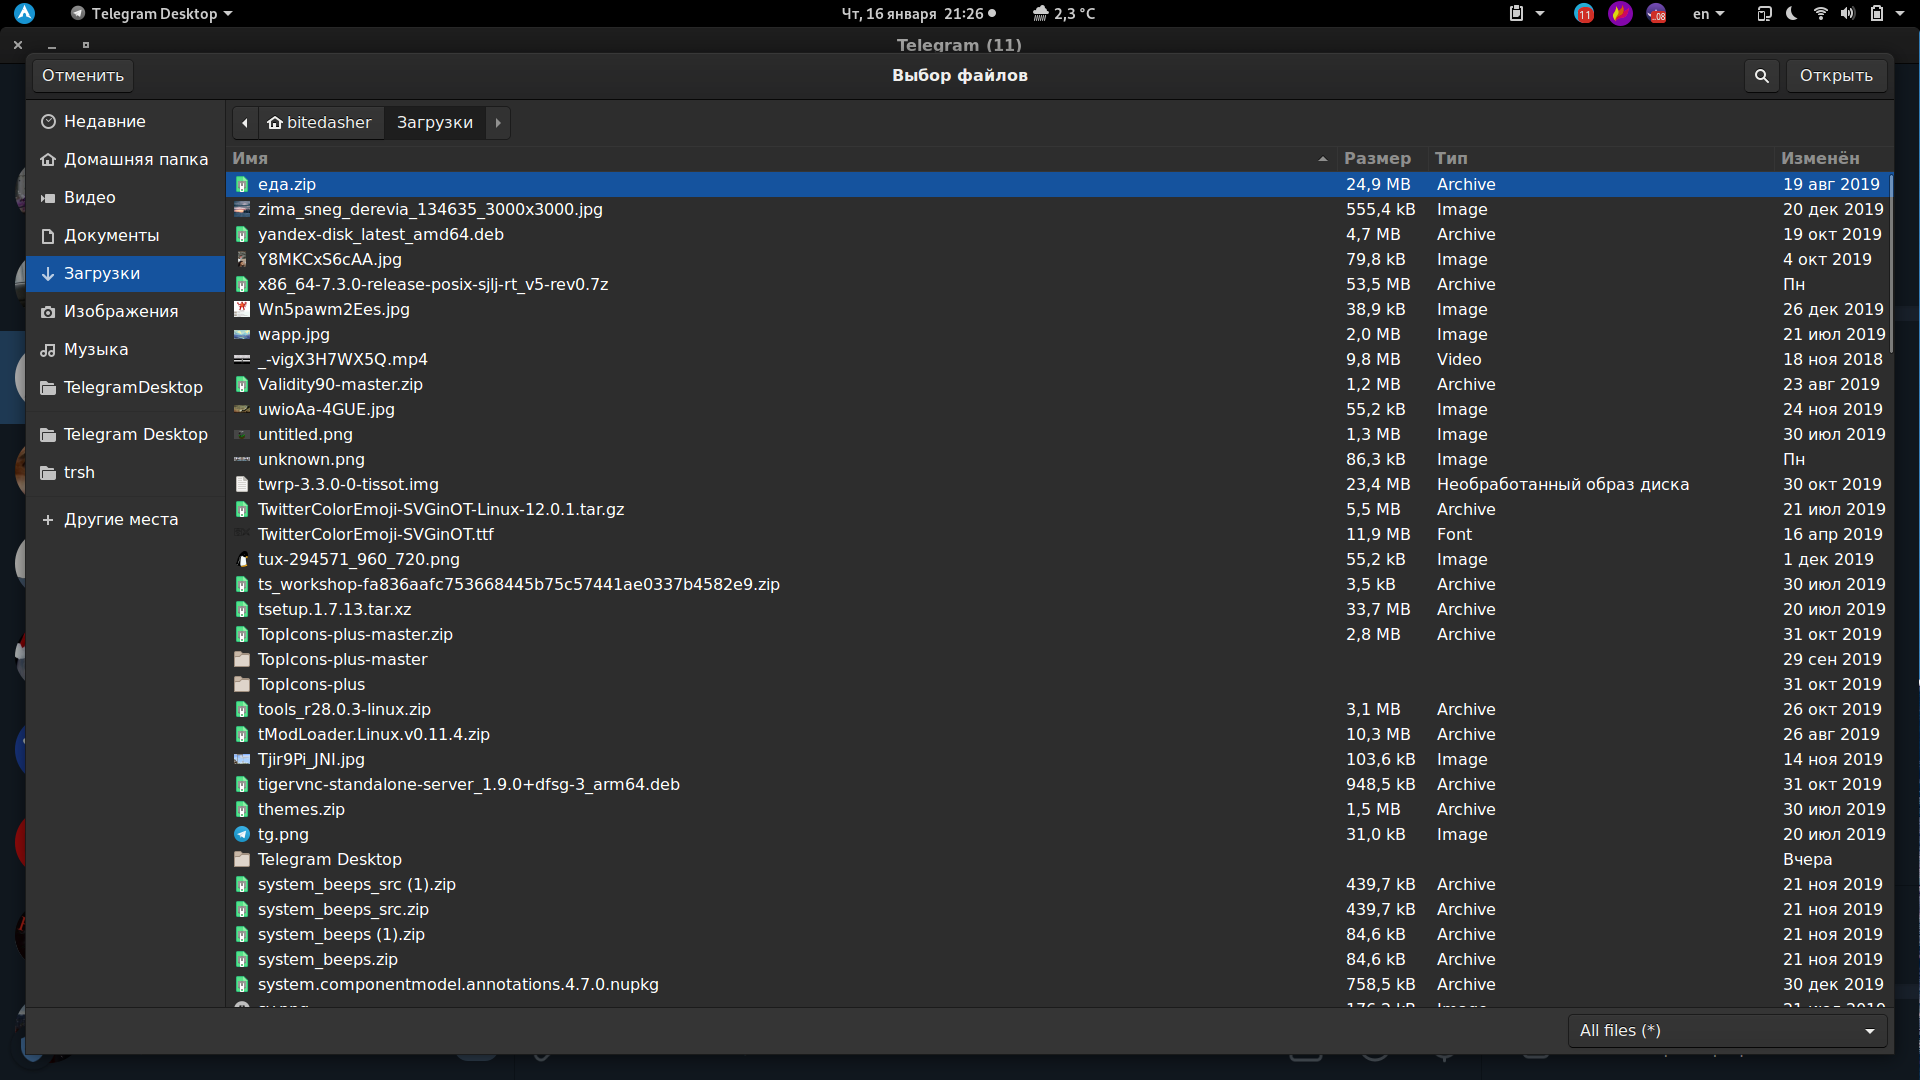Open Документы sidebar location
This screenshot has width=1920, height=1080.
125,235
